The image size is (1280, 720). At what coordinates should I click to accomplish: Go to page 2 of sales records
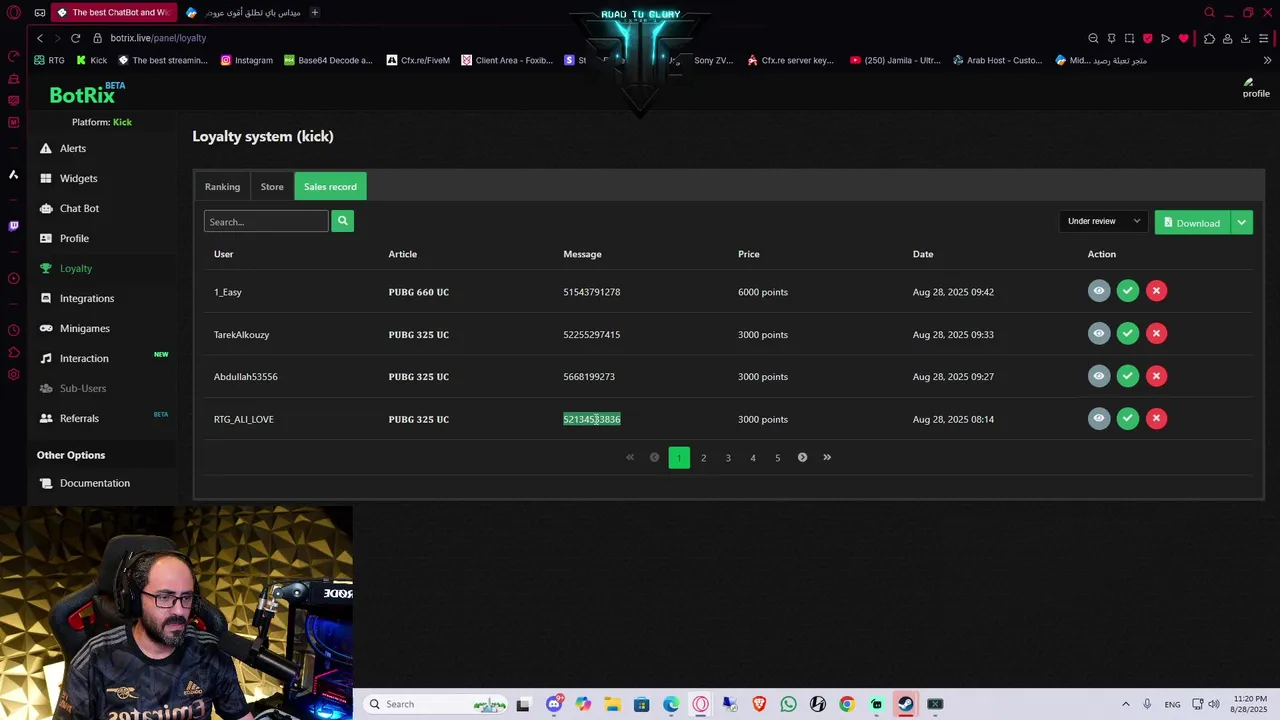point(703,457)
